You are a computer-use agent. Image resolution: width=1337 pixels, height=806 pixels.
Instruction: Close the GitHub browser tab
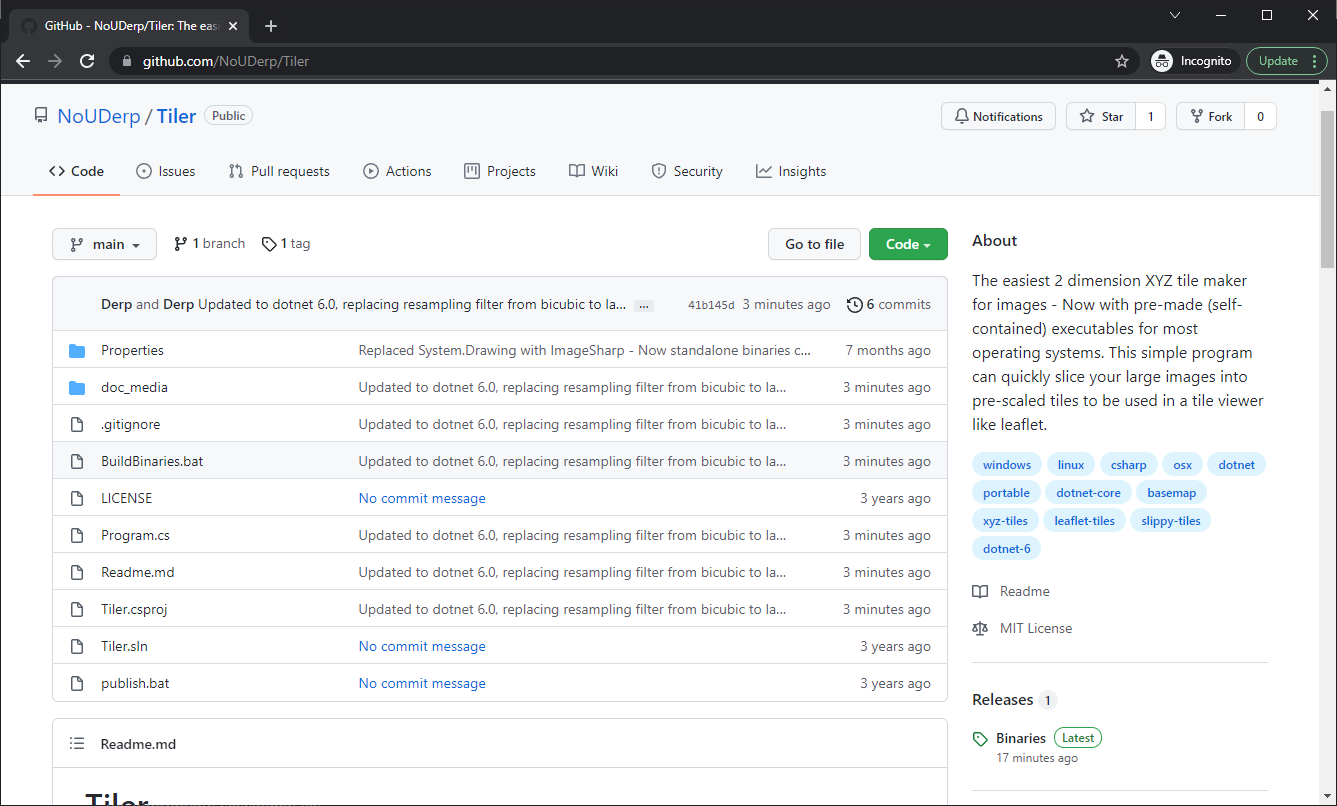(x=233, y=26)
